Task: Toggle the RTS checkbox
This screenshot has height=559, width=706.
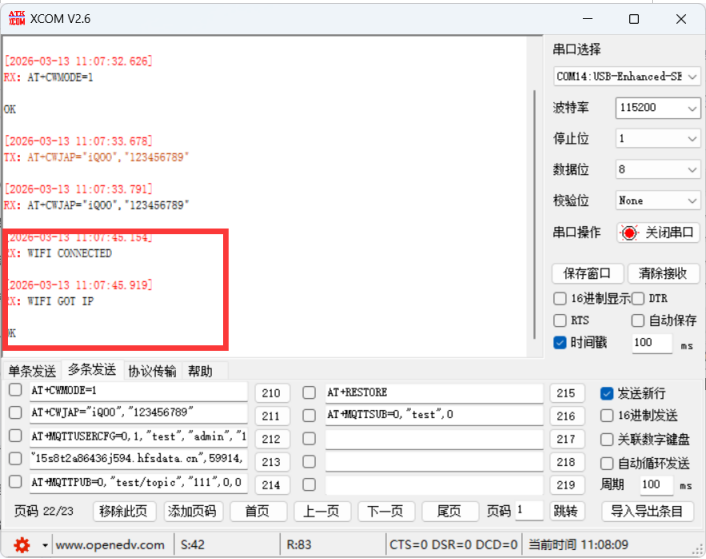Action: click(560, 320)
